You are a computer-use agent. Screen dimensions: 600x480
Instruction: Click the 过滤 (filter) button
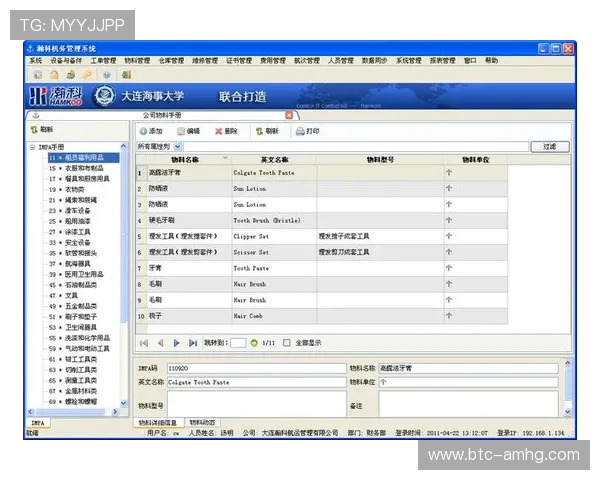550,147
